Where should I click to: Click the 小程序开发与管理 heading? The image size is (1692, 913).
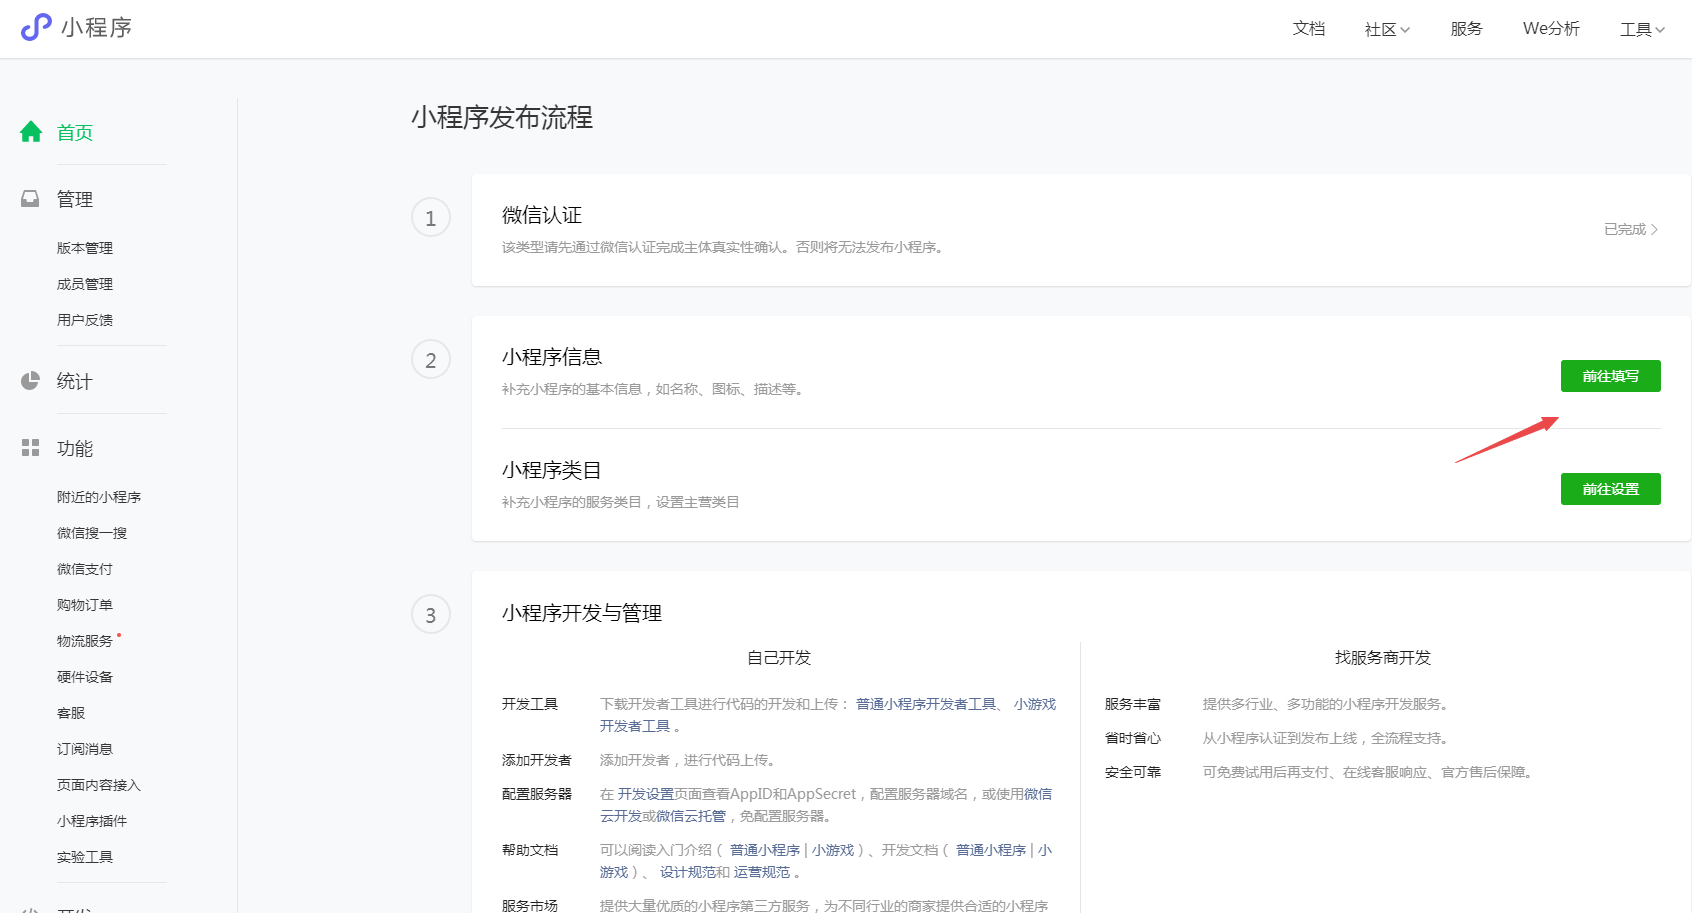coord(582,613)
